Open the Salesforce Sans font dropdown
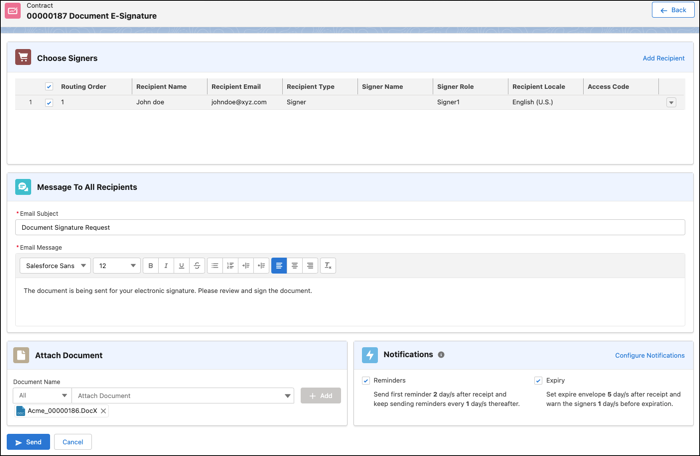The image size is (700, 456). (55, 266)
